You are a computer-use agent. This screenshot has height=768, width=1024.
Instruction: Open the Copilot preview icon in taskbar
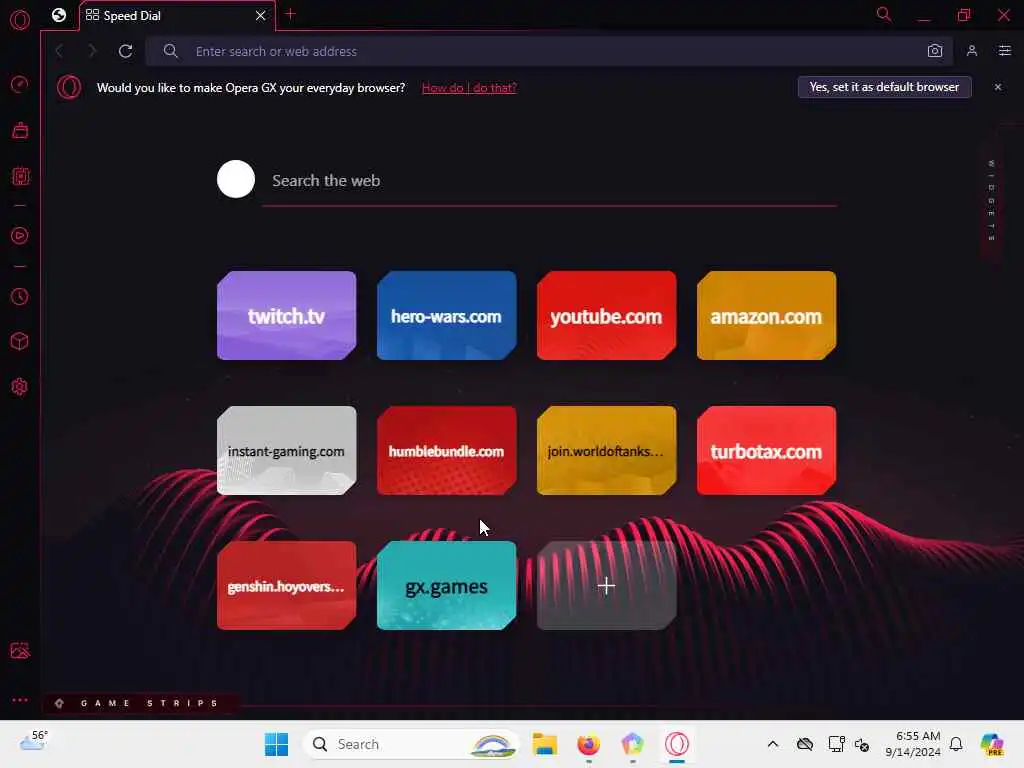point(992,744)
